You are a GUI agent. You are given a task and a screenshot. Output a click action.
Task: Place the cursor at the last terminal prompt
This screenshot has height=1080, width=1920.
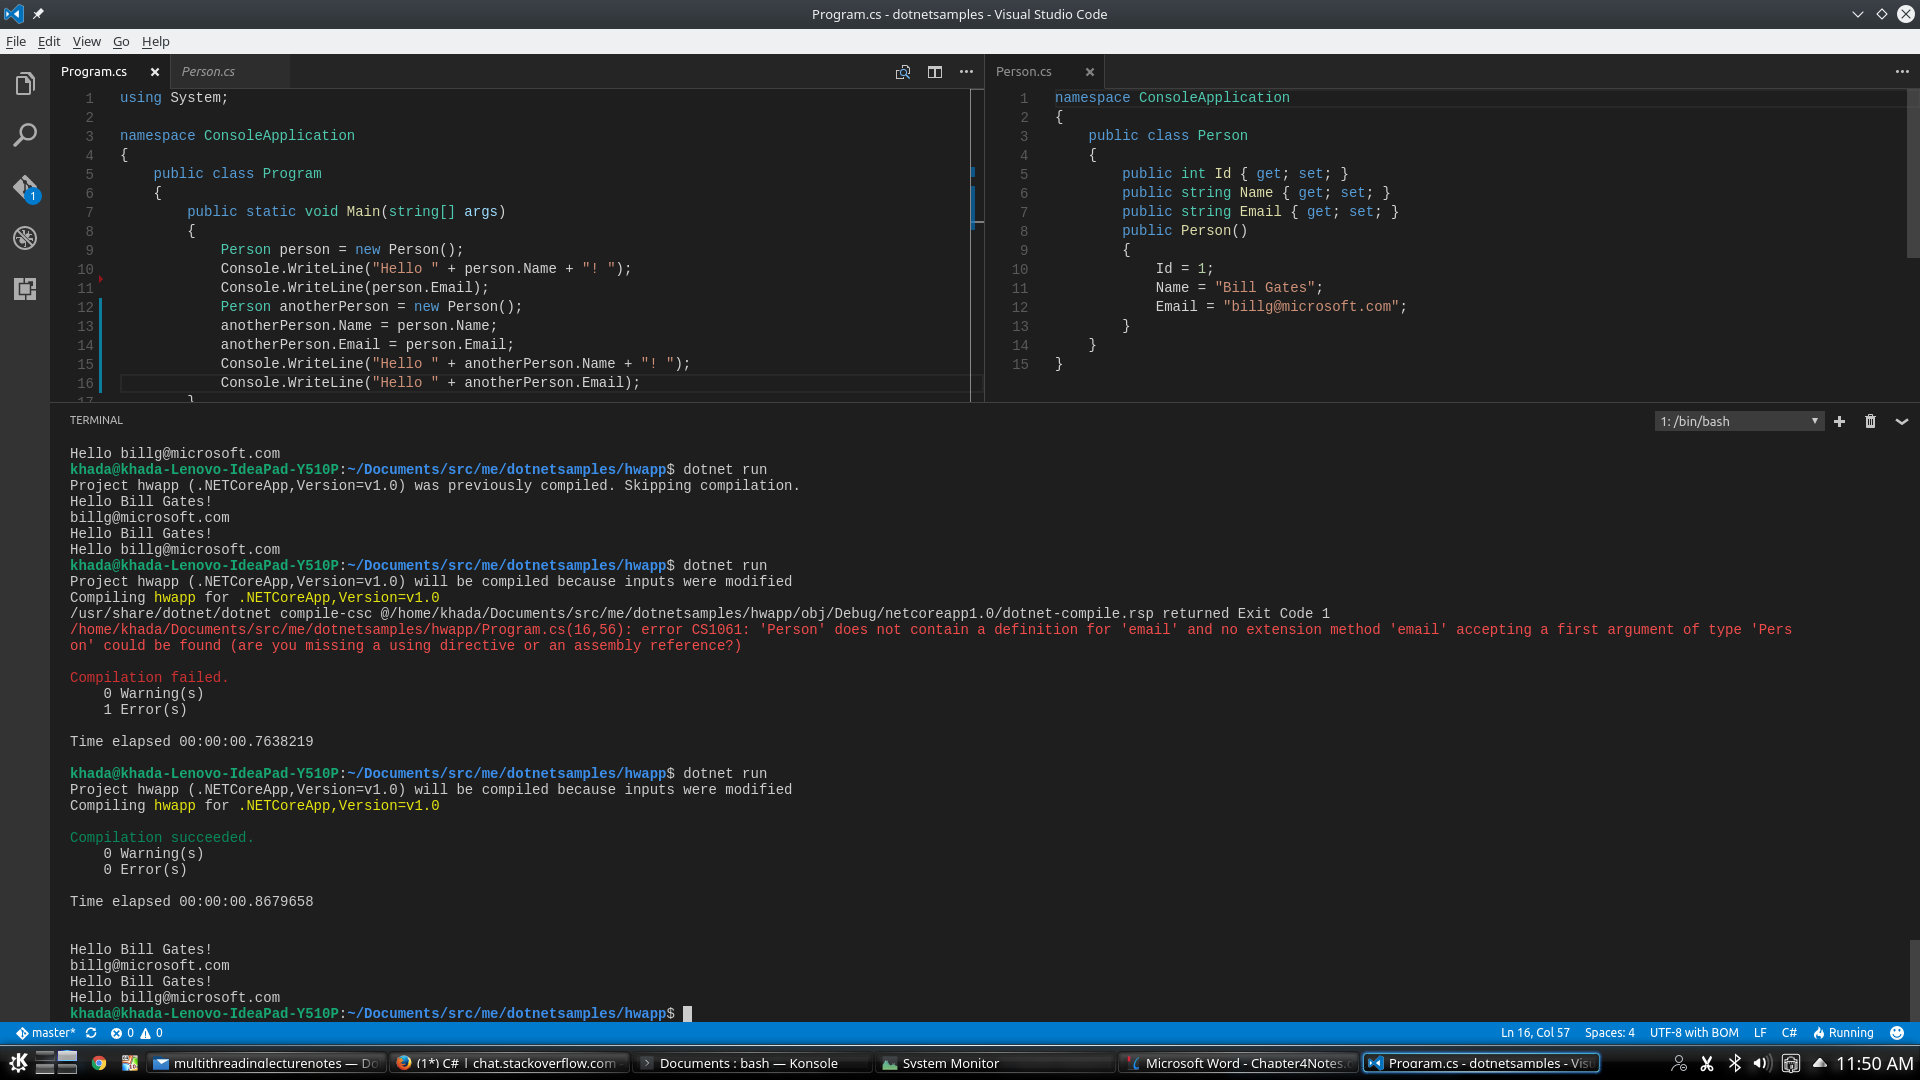pos(687,1013)
